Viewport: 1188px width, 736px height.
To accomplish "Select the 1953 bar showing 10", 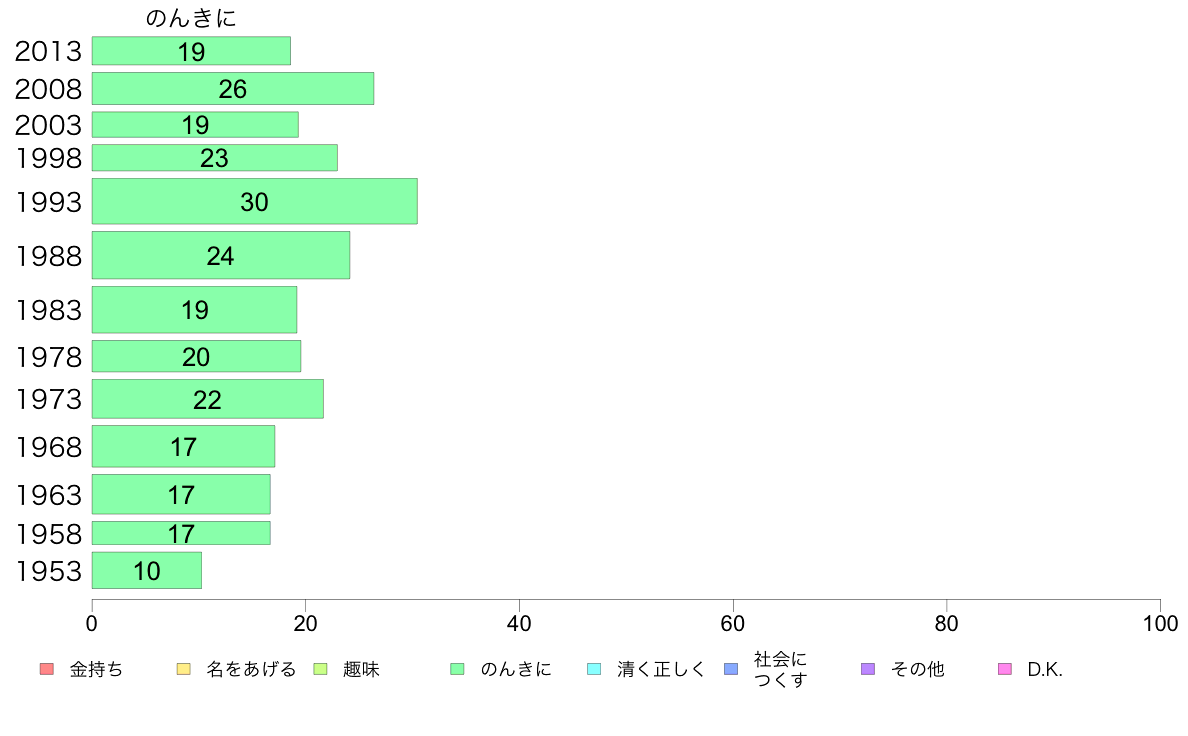I will (147, 571).
